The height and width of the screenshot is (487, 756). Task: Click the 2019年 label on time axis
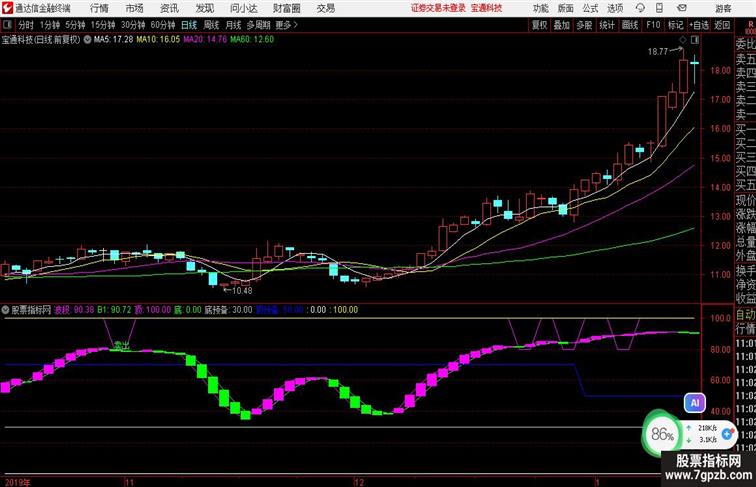[17, 482]
